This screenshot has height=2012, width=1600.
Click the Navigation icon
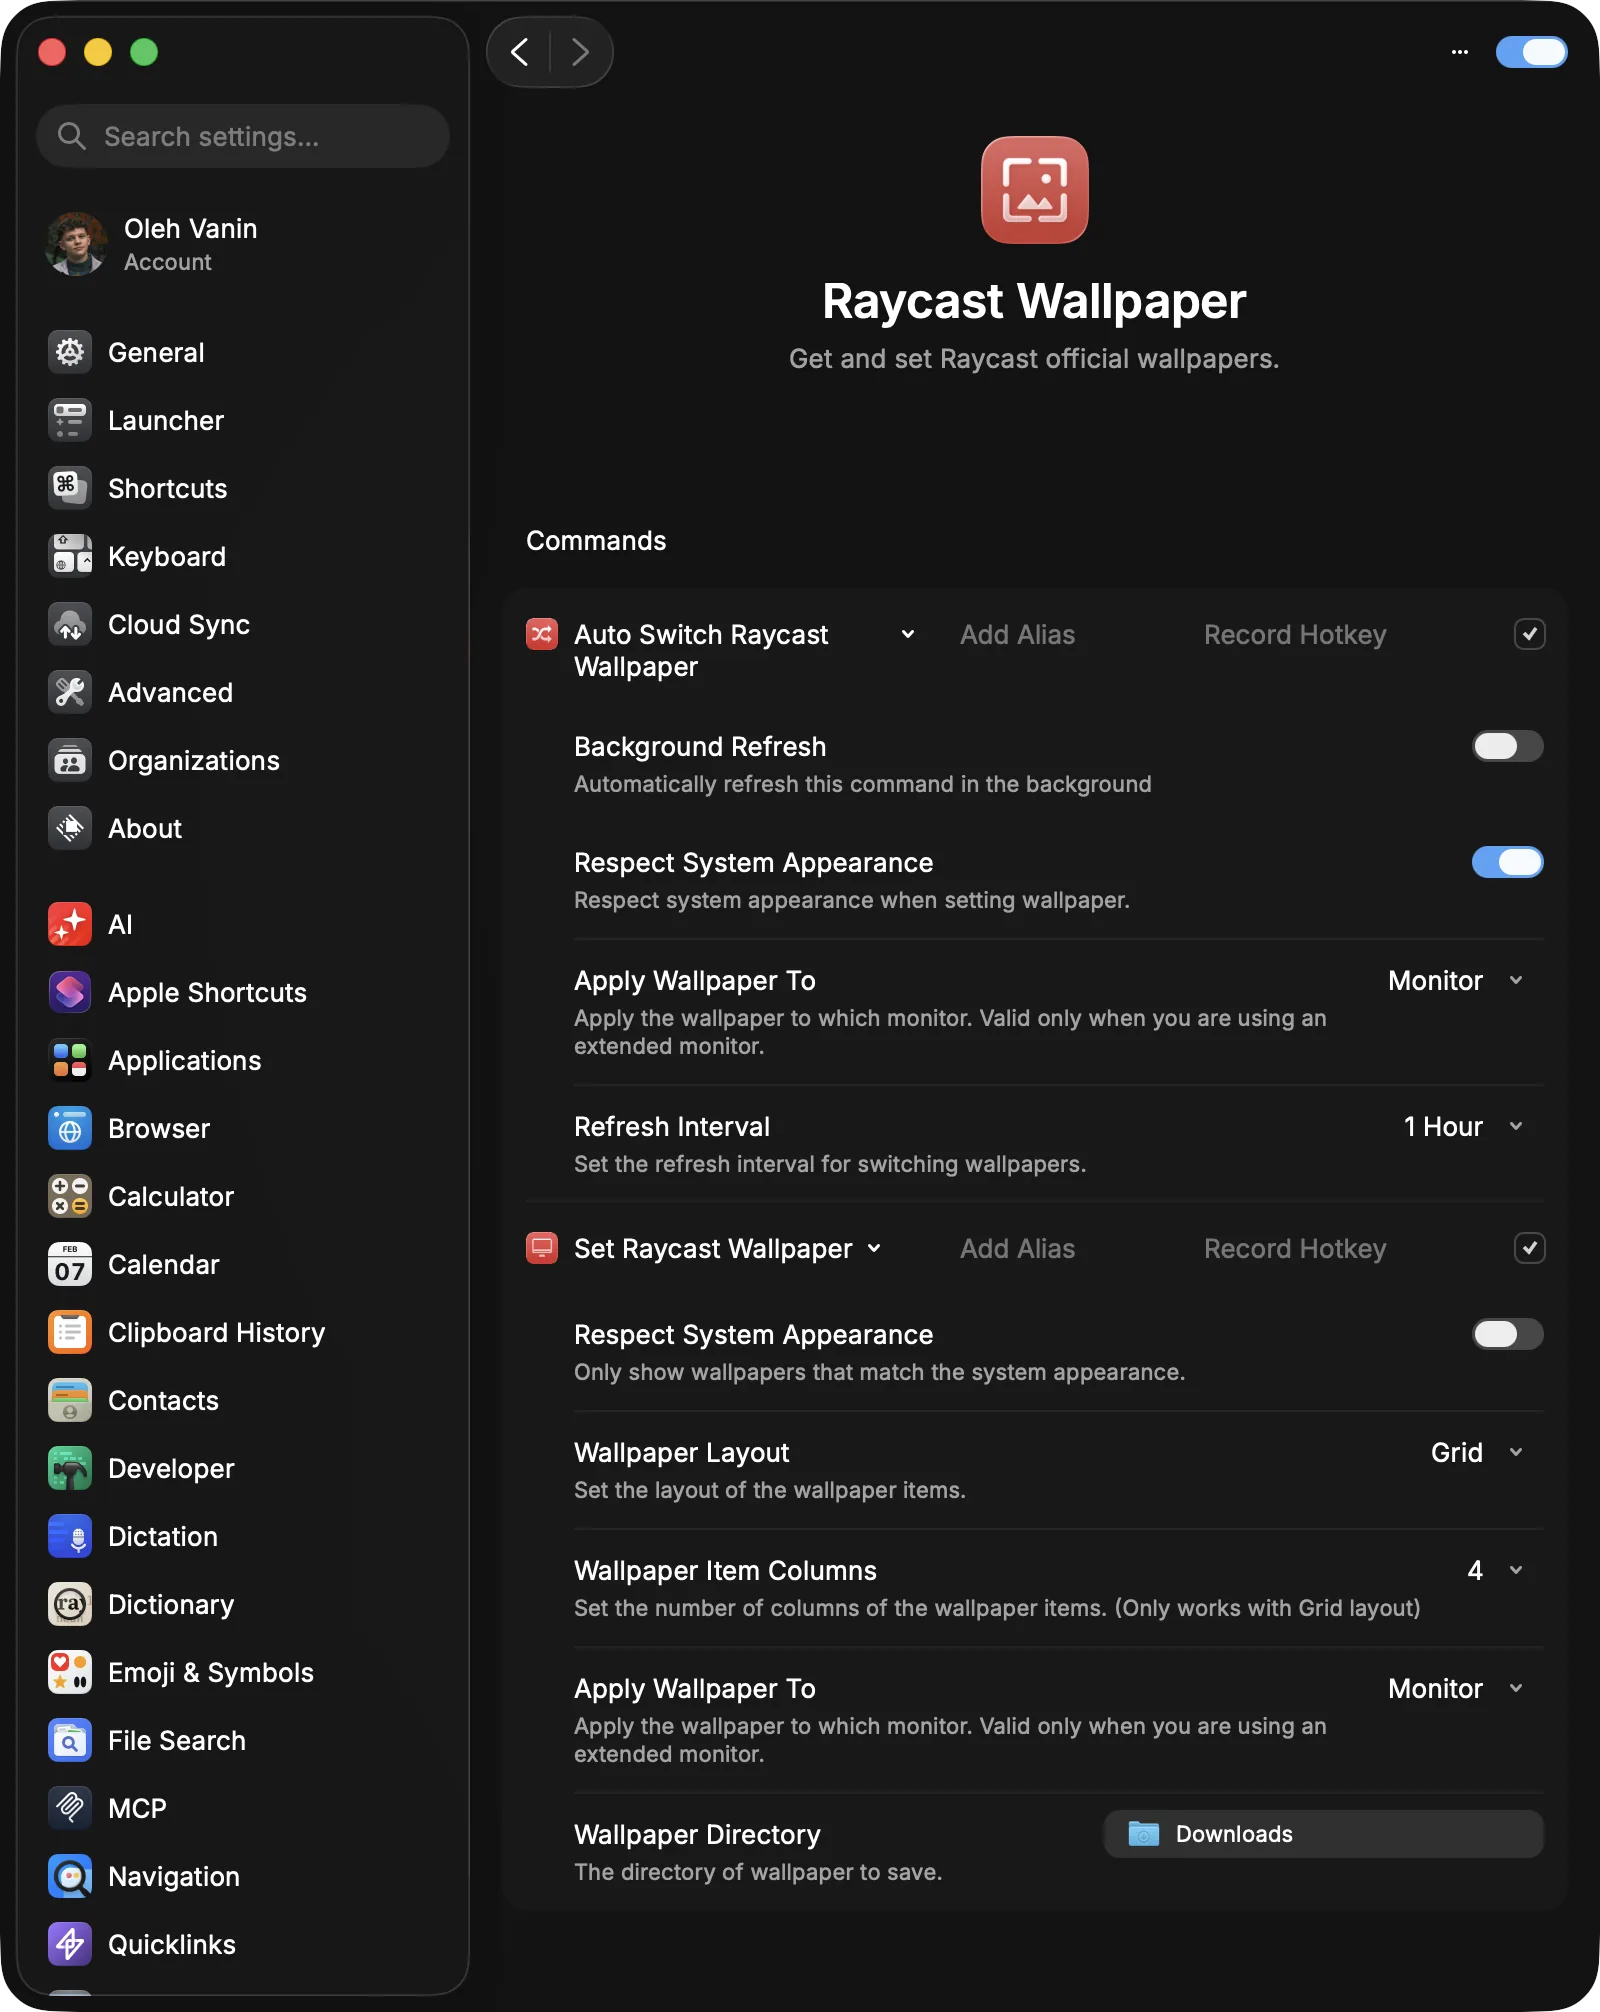(x=70, y=1876)
